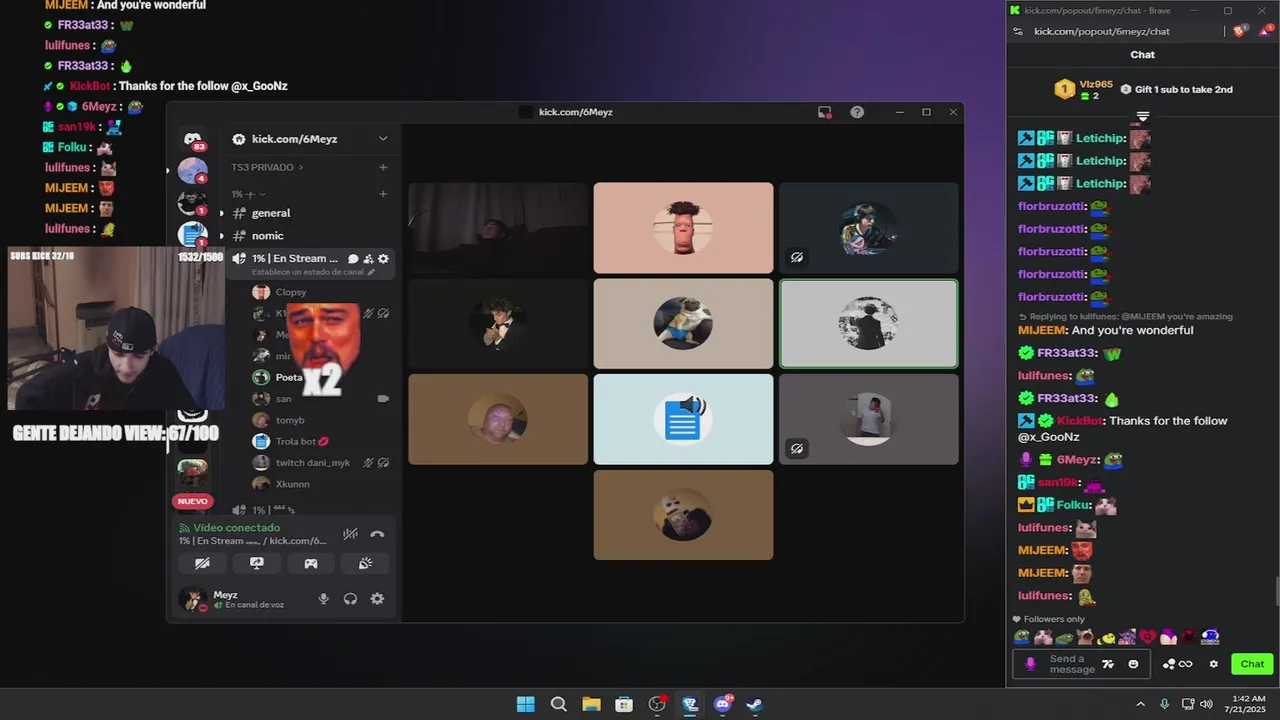Image resolution: width=1280 pixels, height=720 pixels.
Task: Add a channel to TS3 PRIVADO category
Action: (383, 167)
